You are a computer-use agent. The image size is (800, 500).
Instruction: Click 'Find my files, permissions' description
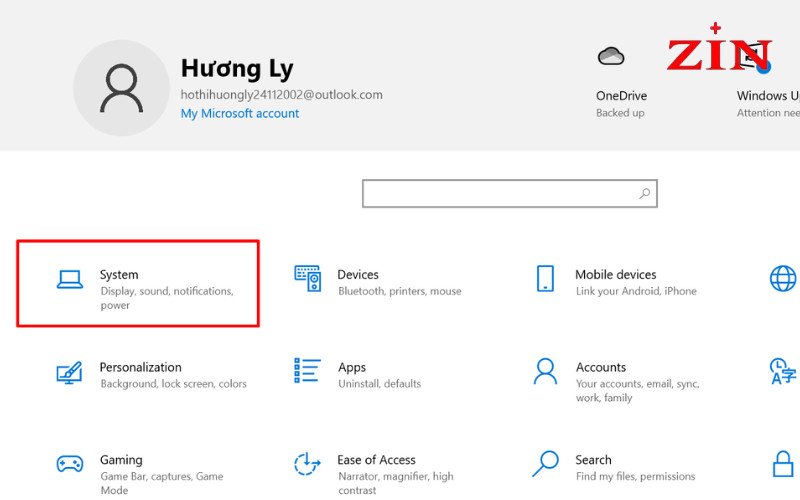pyautogui.click(x=635, y=477)
